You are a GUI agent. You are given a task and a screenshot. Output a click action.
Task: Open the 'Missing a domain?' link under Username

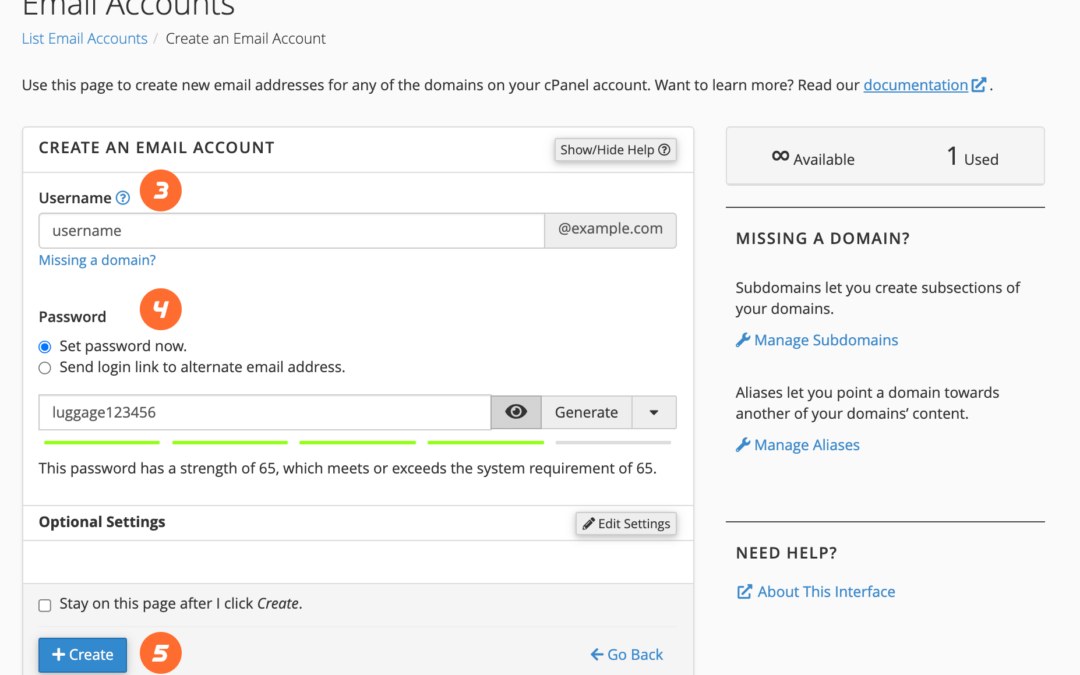[x=97, y=260]
